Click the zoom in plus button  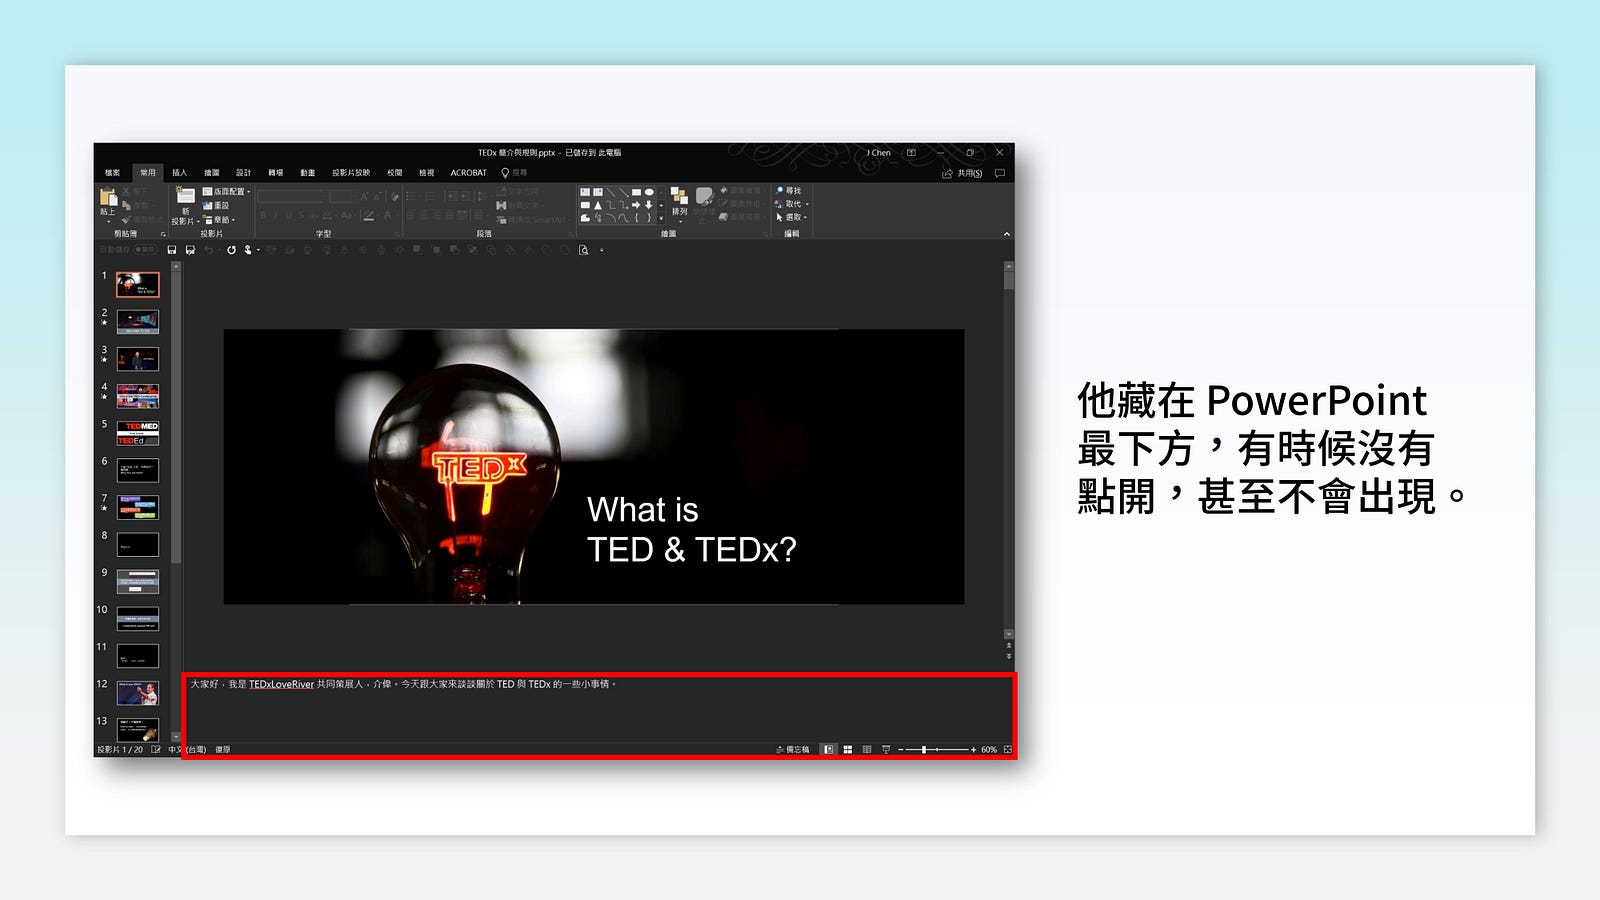[x=973, y=749]
